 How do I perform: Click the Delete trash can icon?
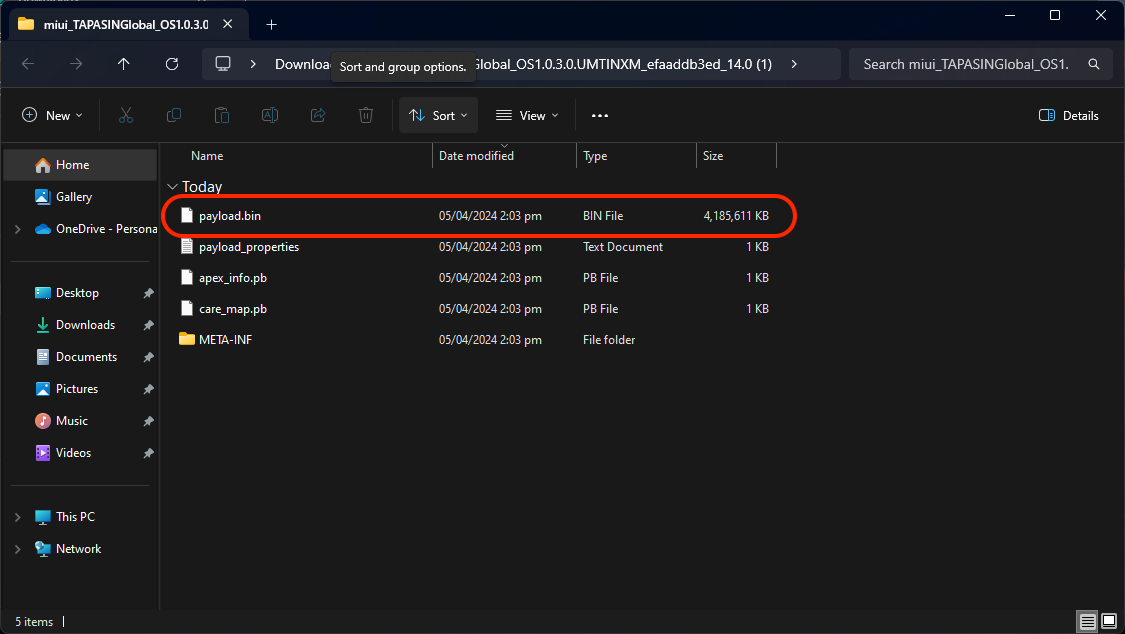[x=366, y=115]
